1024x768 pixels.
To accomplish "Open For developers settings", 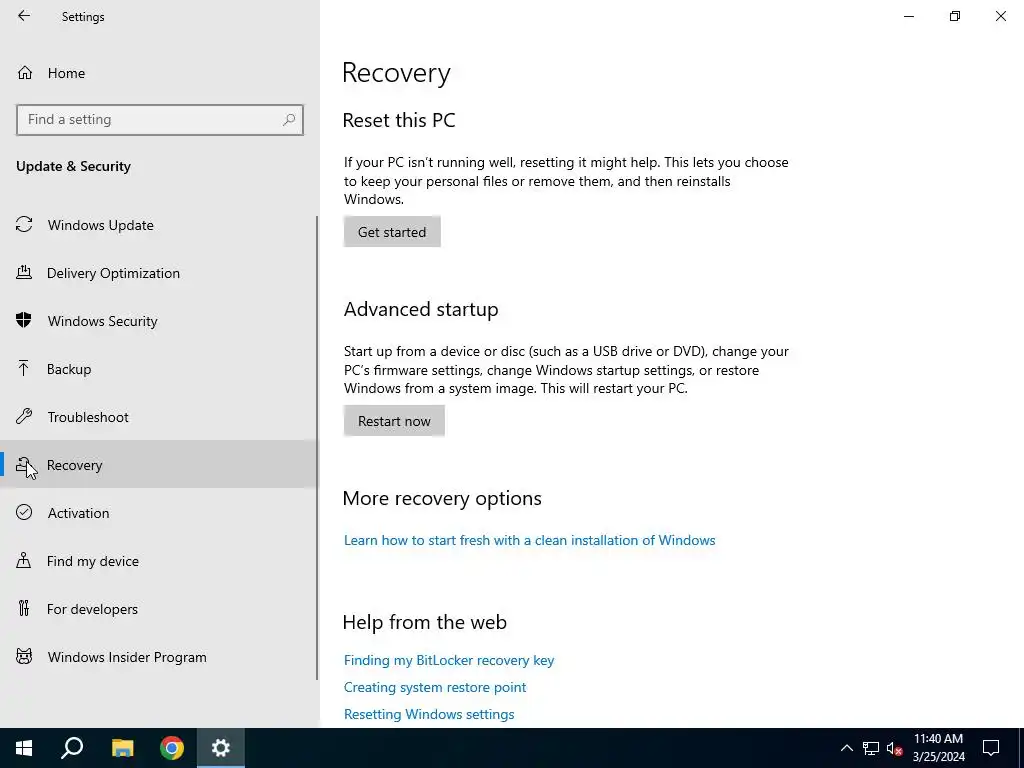I will [x=159, y=609].
